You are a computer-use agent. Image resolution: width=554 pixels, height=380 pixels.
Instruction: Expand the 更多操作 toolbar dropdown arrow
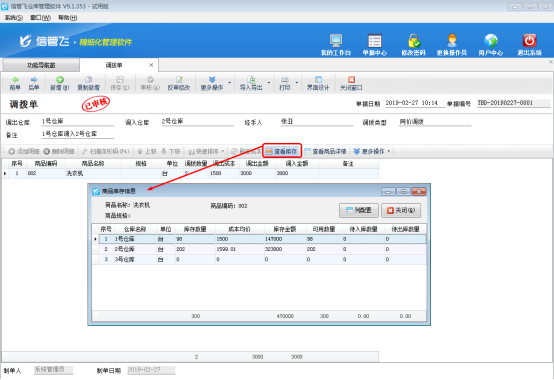pyautogui.click(x=230, y=83)
